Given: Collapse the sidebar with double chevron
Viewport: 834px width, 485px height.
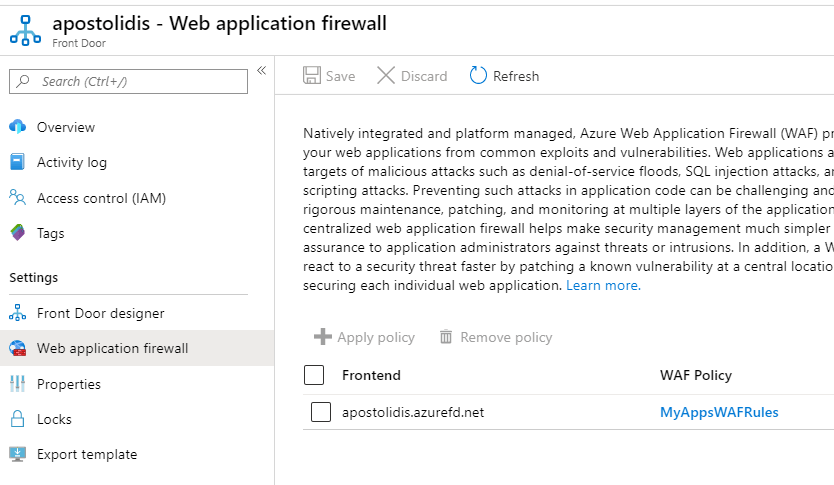Looking at the screenshot, I should click(261, 71).
